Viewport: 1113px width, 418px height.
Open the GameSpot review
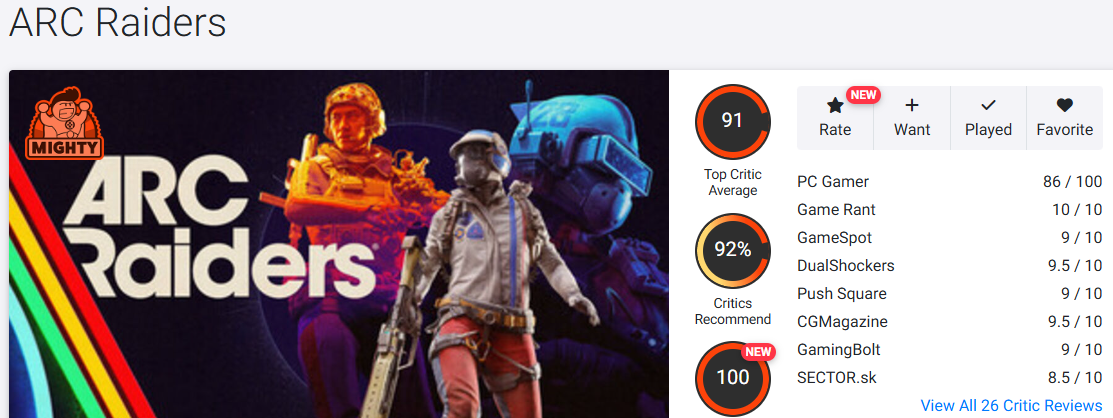pos(834,238)
